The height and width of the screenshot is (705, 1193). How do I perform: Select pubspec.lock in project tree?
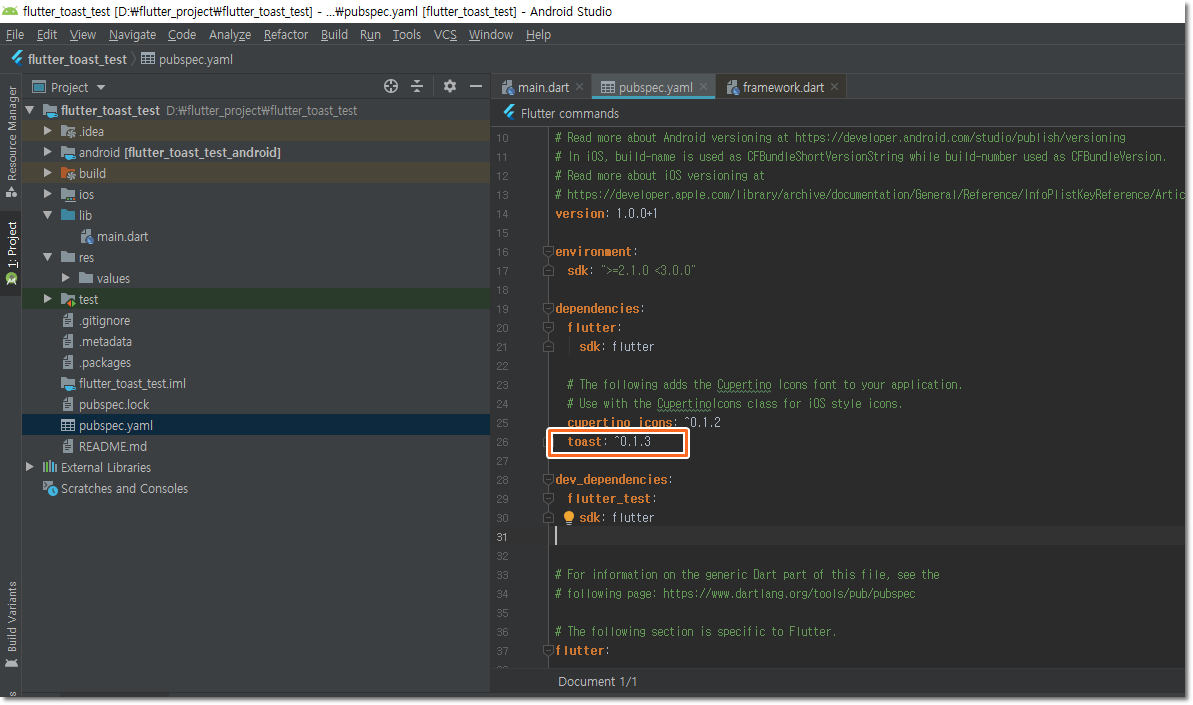pos(114,405)
